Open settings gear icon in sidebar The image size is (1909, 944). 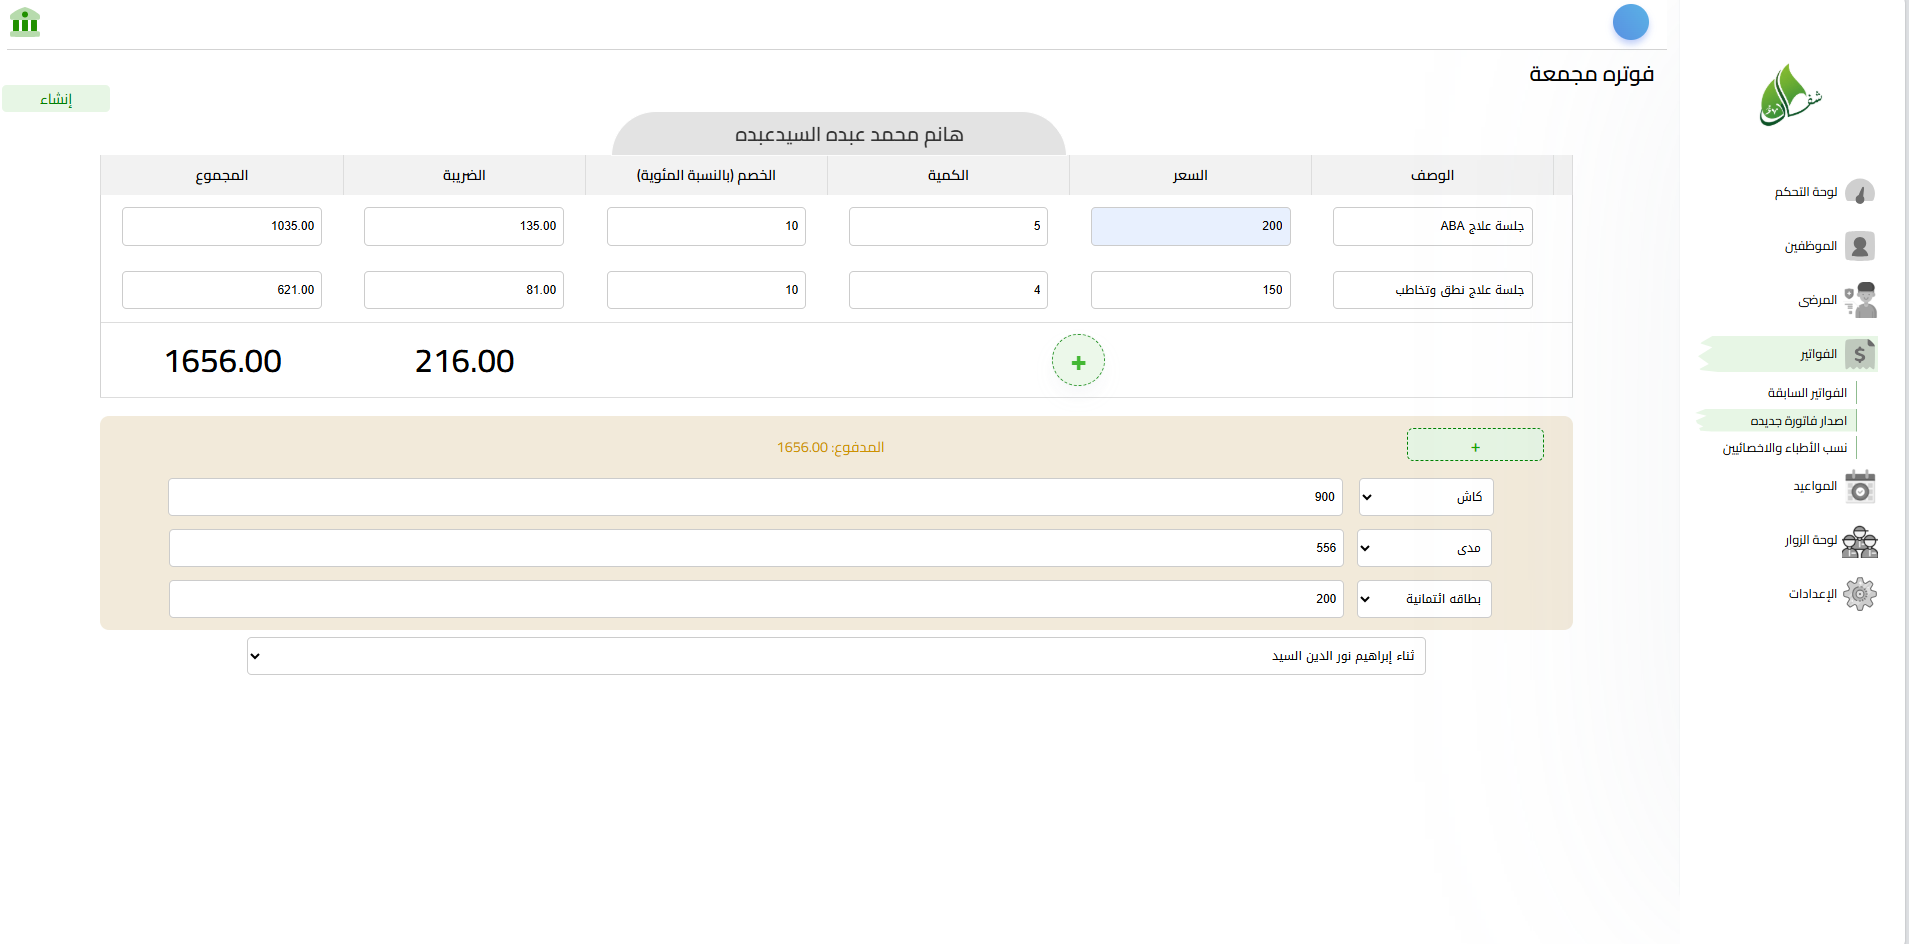[1859, 594]
